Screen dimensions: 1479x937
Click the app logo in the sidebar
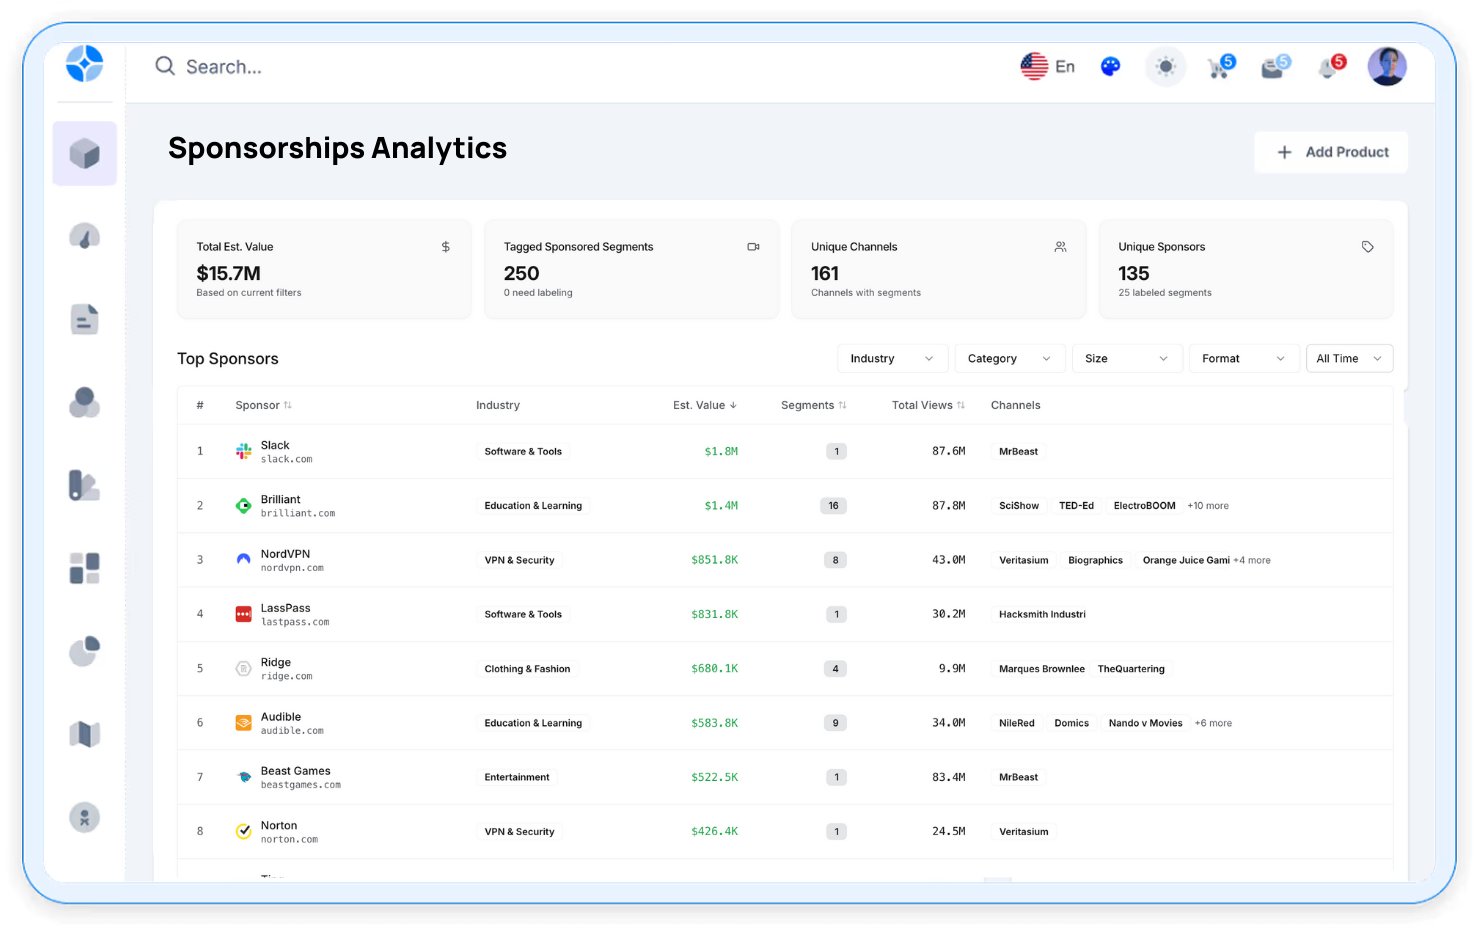(84, 64)
